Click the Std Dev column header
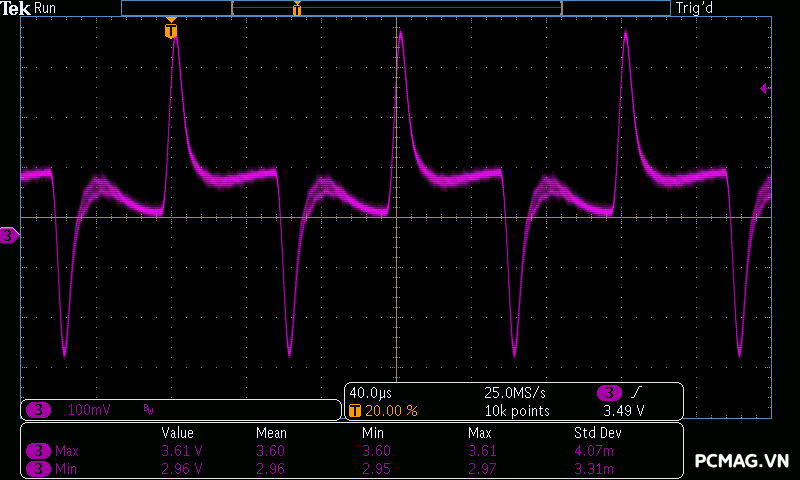The image size is (800, 480). [x=596, y=433]
